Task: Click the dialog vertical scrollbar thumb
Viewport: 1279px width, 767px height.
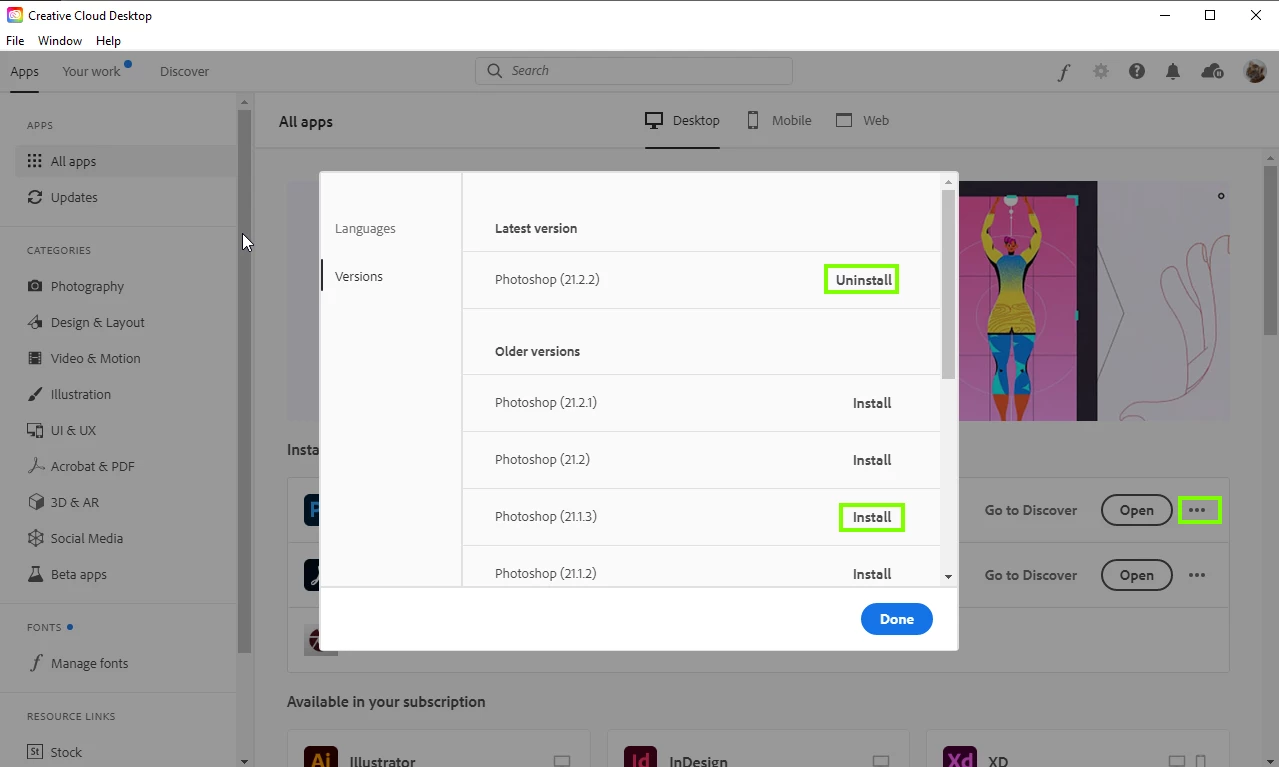Action: (948, 285)
